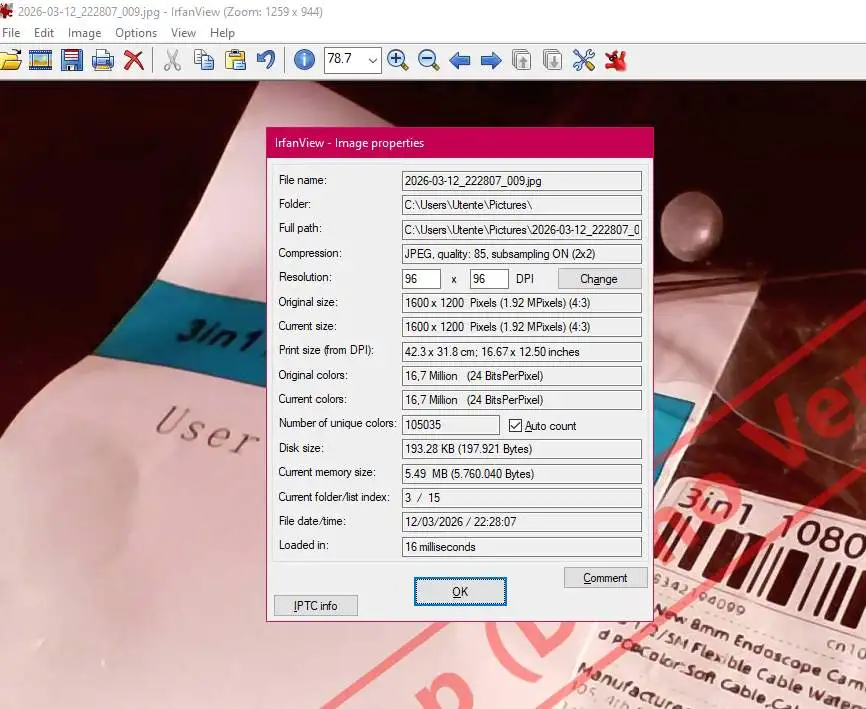Viewport: 866px width, 709px height.
Task: Click the Full path field
Action: pyautogui.click(x=521, y=230)
